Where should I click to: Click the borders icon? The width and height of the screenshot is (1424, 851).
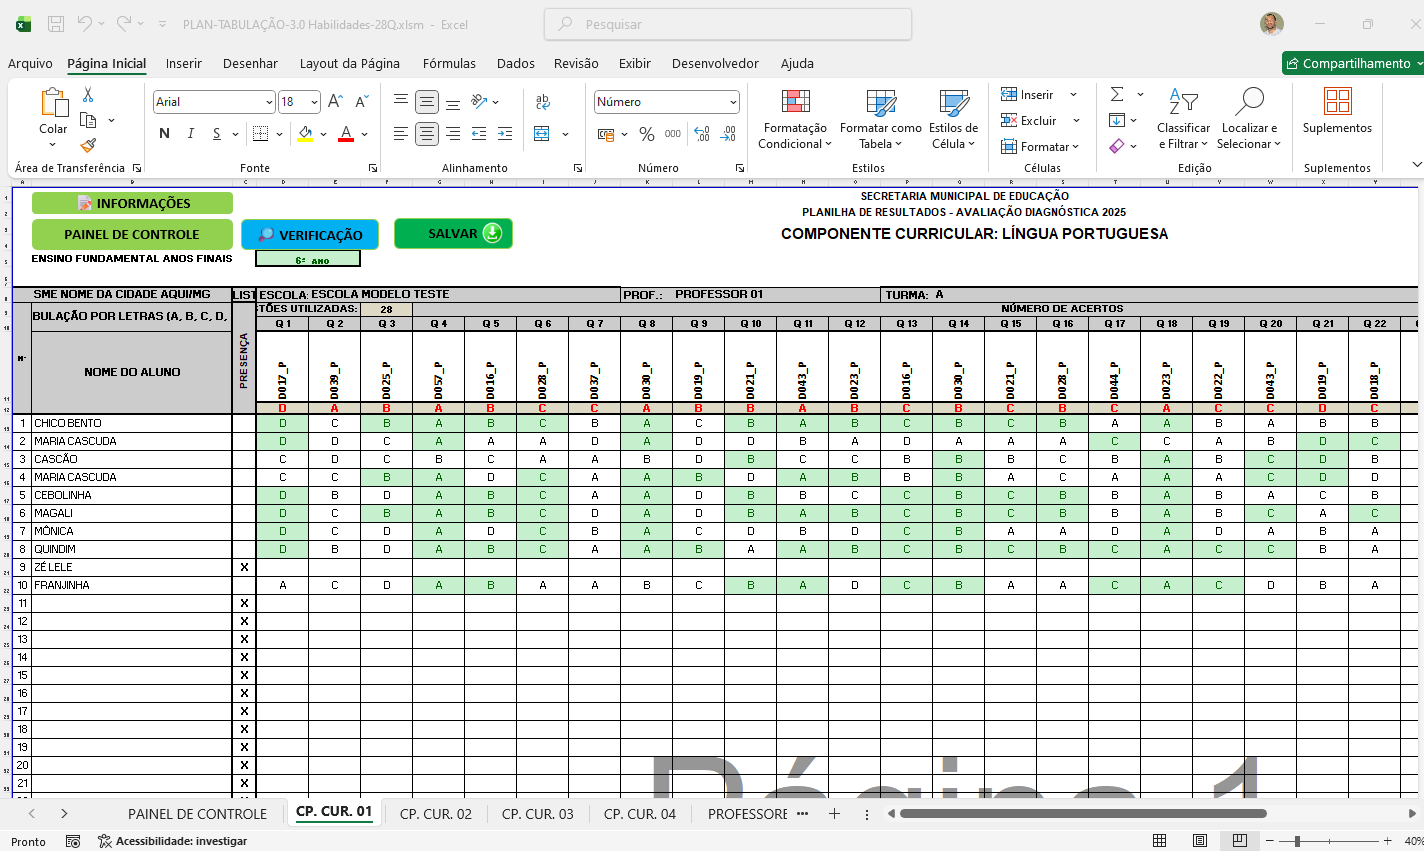pyautogui.click(x=261, y=133)
